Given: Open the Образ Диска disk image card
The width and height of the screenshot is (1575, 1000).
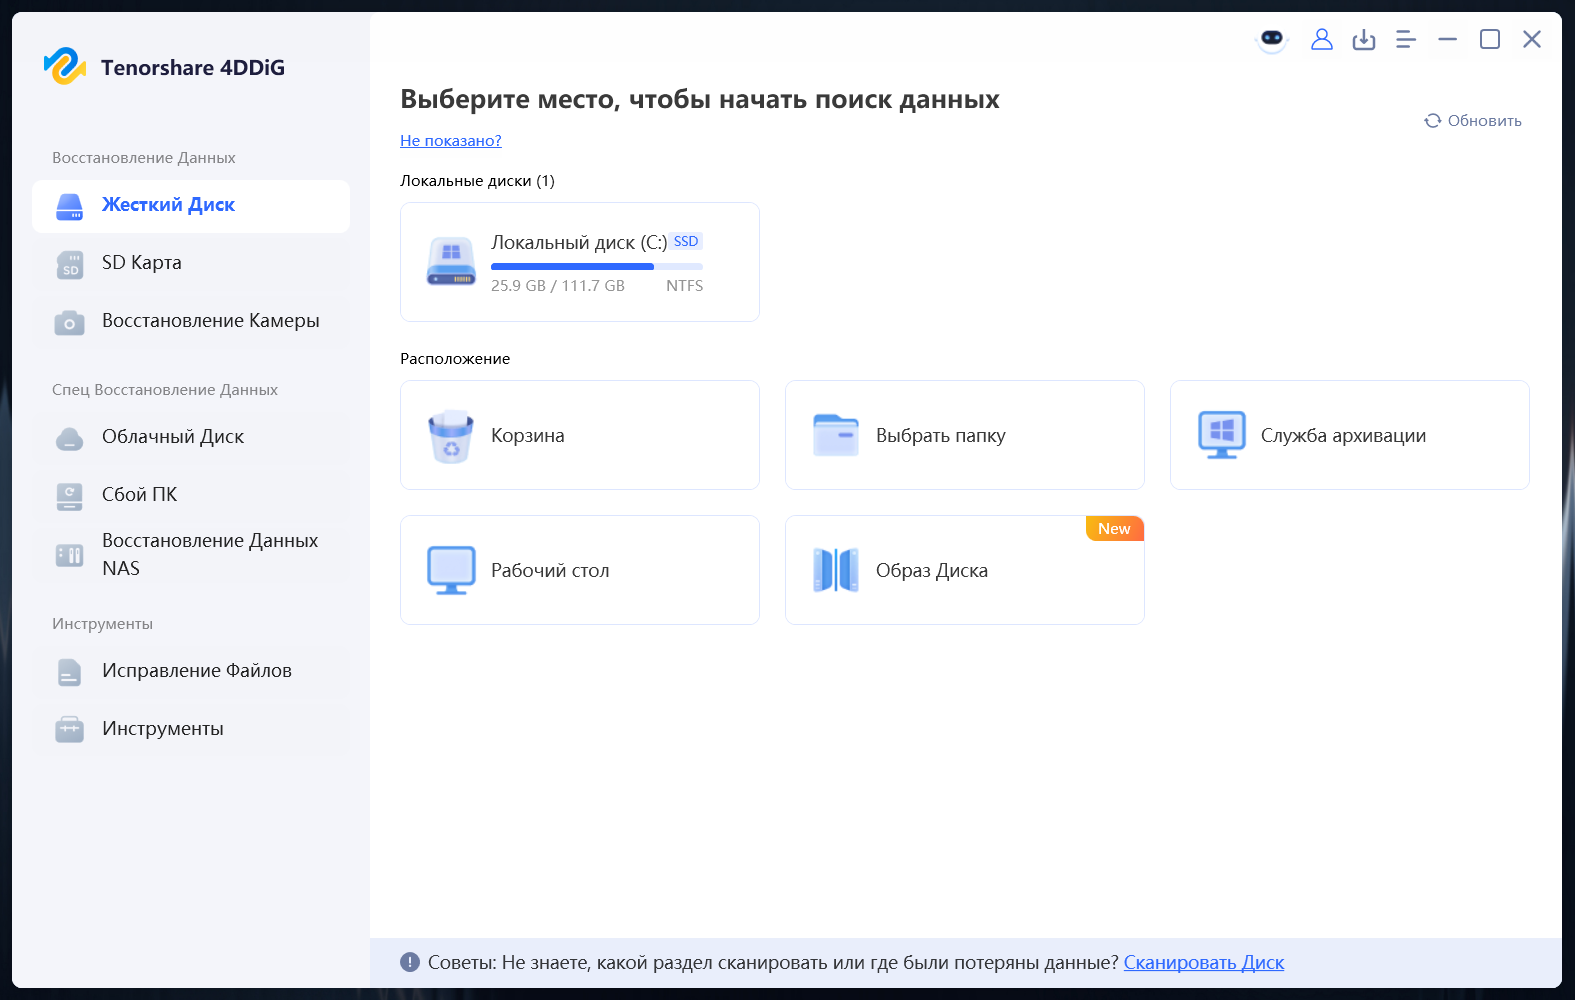Looking at the screenshot, I should click(965, 570).
